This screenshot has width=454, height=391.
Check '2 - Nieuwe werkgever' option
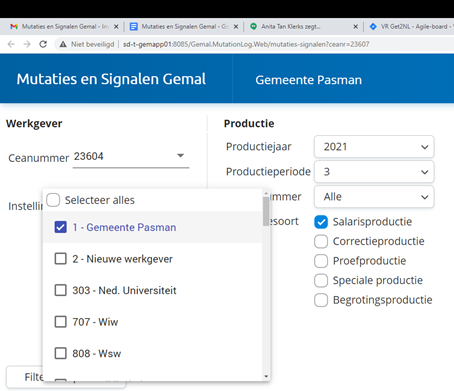click(61, 259)
